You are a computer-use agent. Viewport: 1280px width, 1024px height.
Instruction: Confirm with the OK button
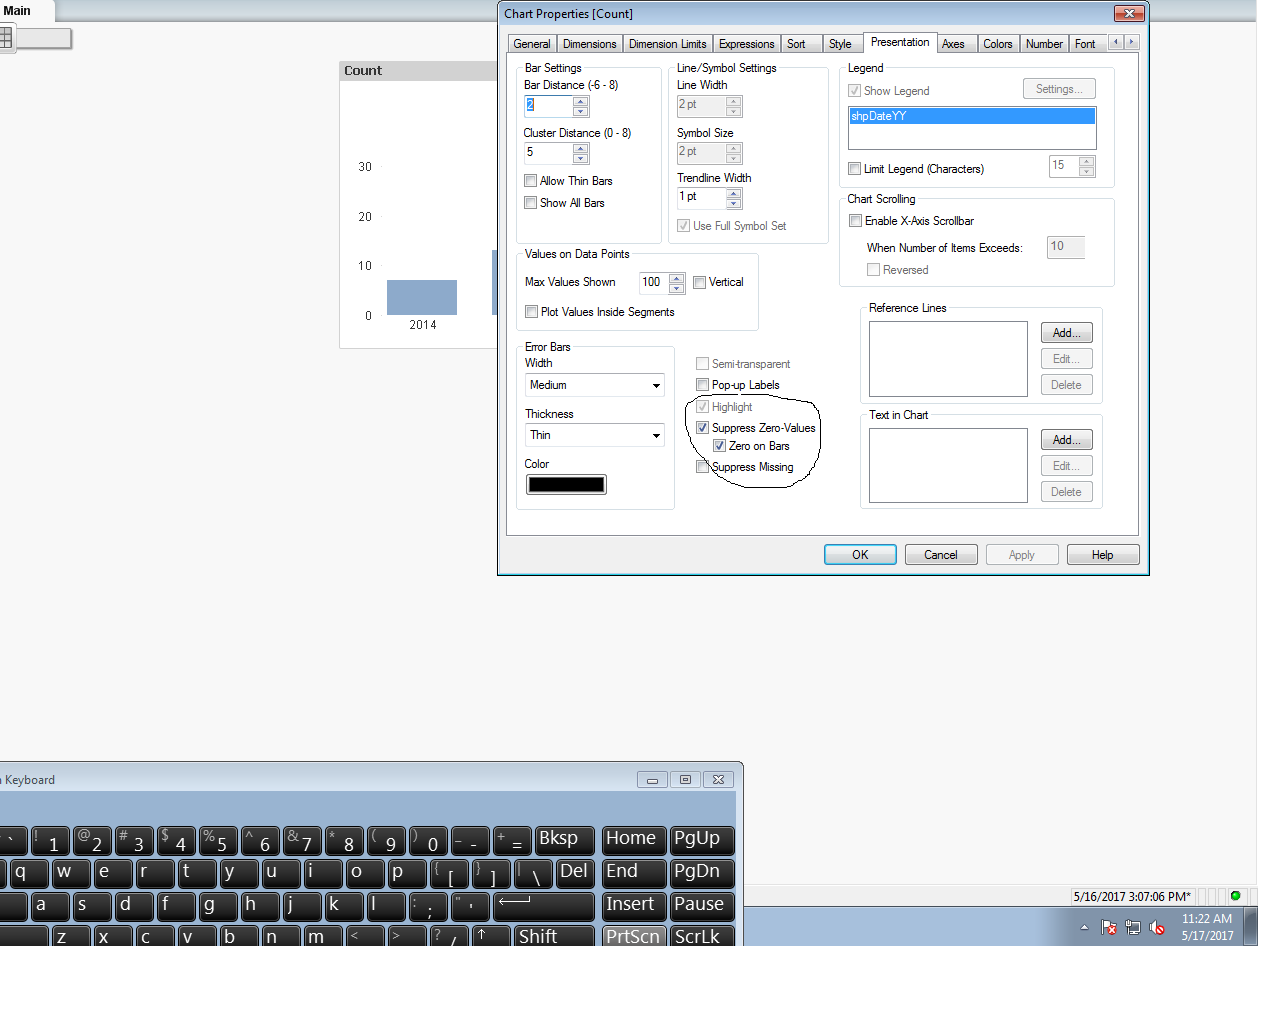pyautogui.click(x=860, y=555)
